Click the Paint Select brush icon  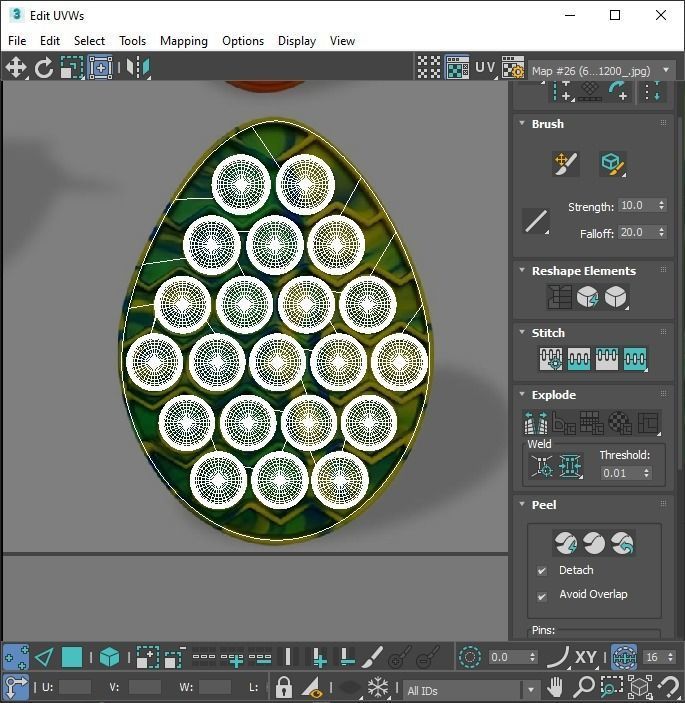(x=372, y=657)
